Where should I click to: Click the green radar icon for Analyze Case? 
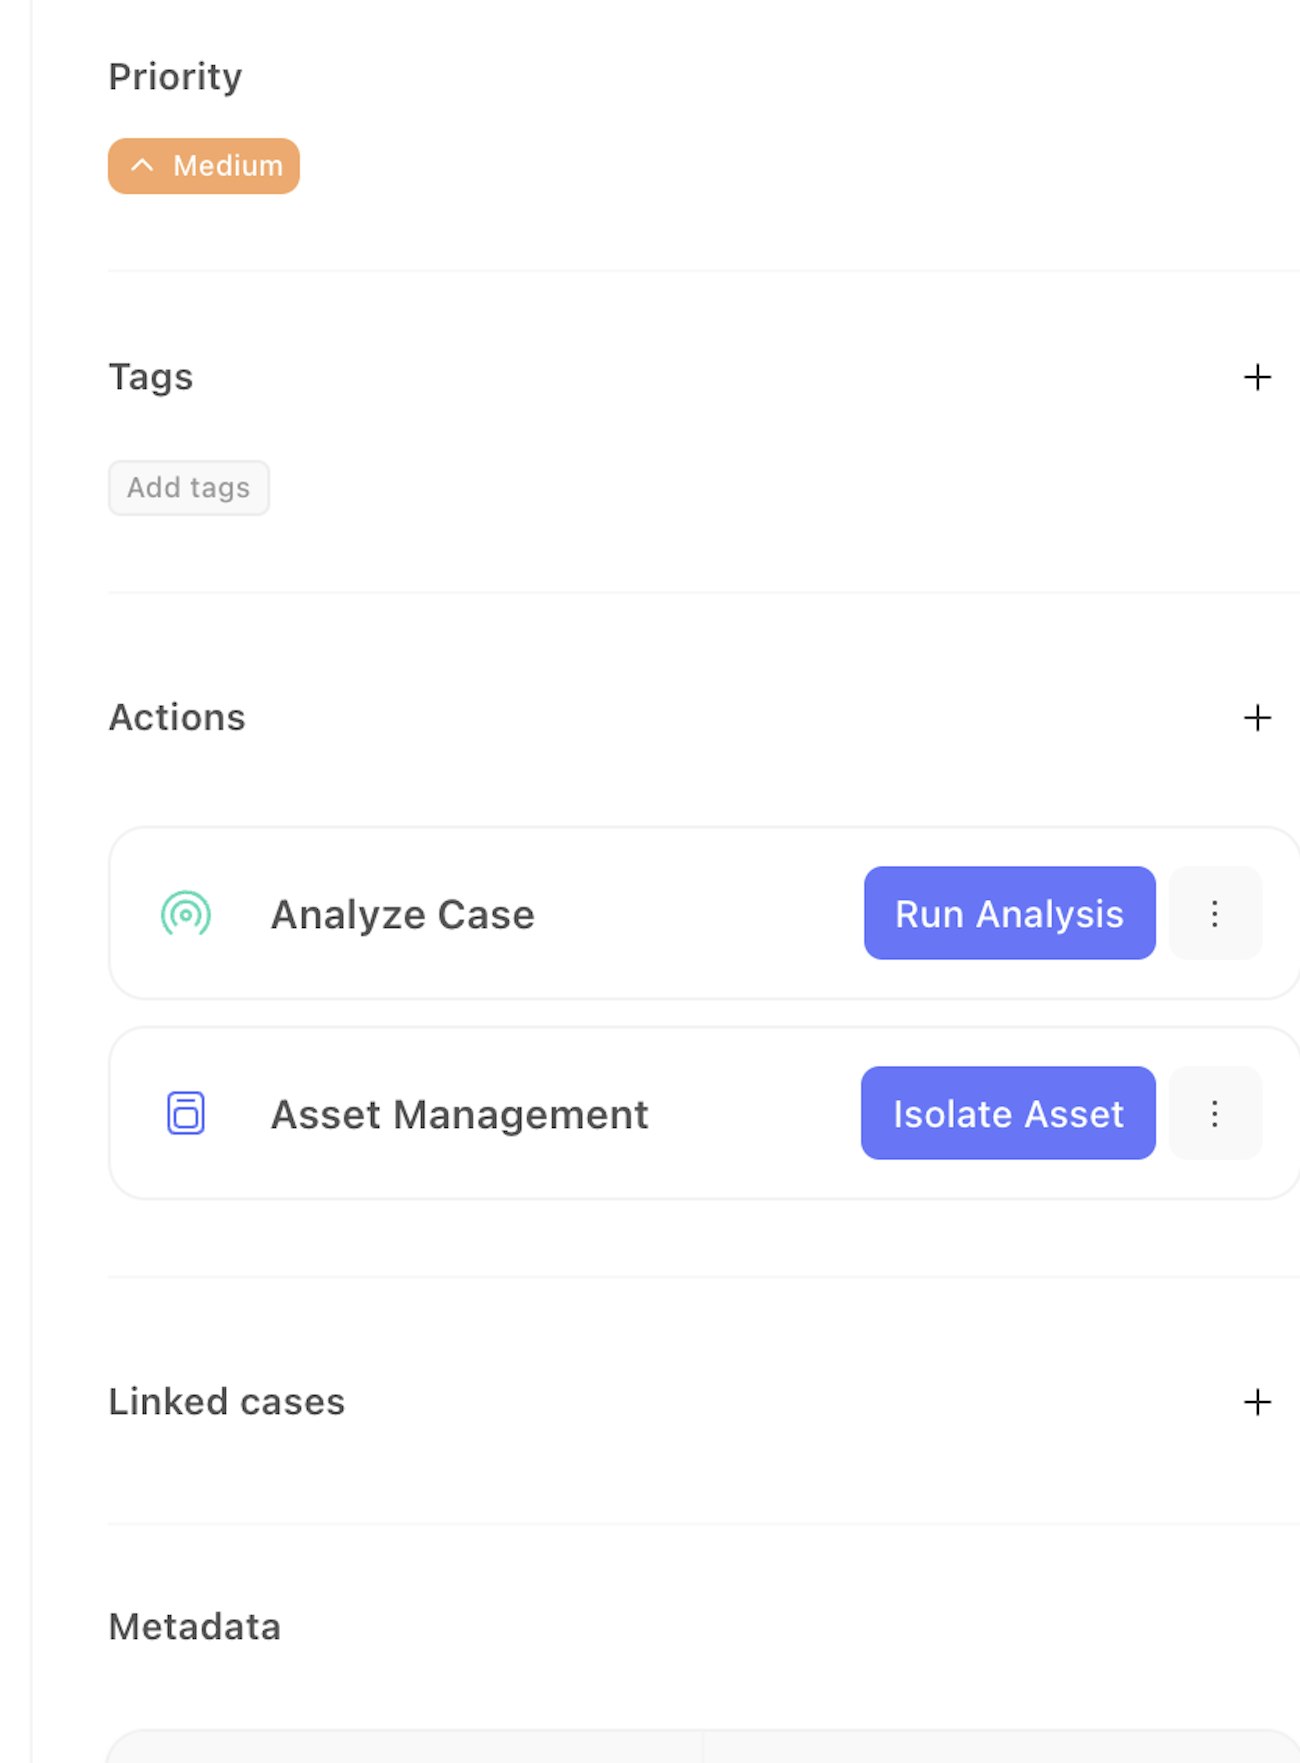click(x=186, y=914)
